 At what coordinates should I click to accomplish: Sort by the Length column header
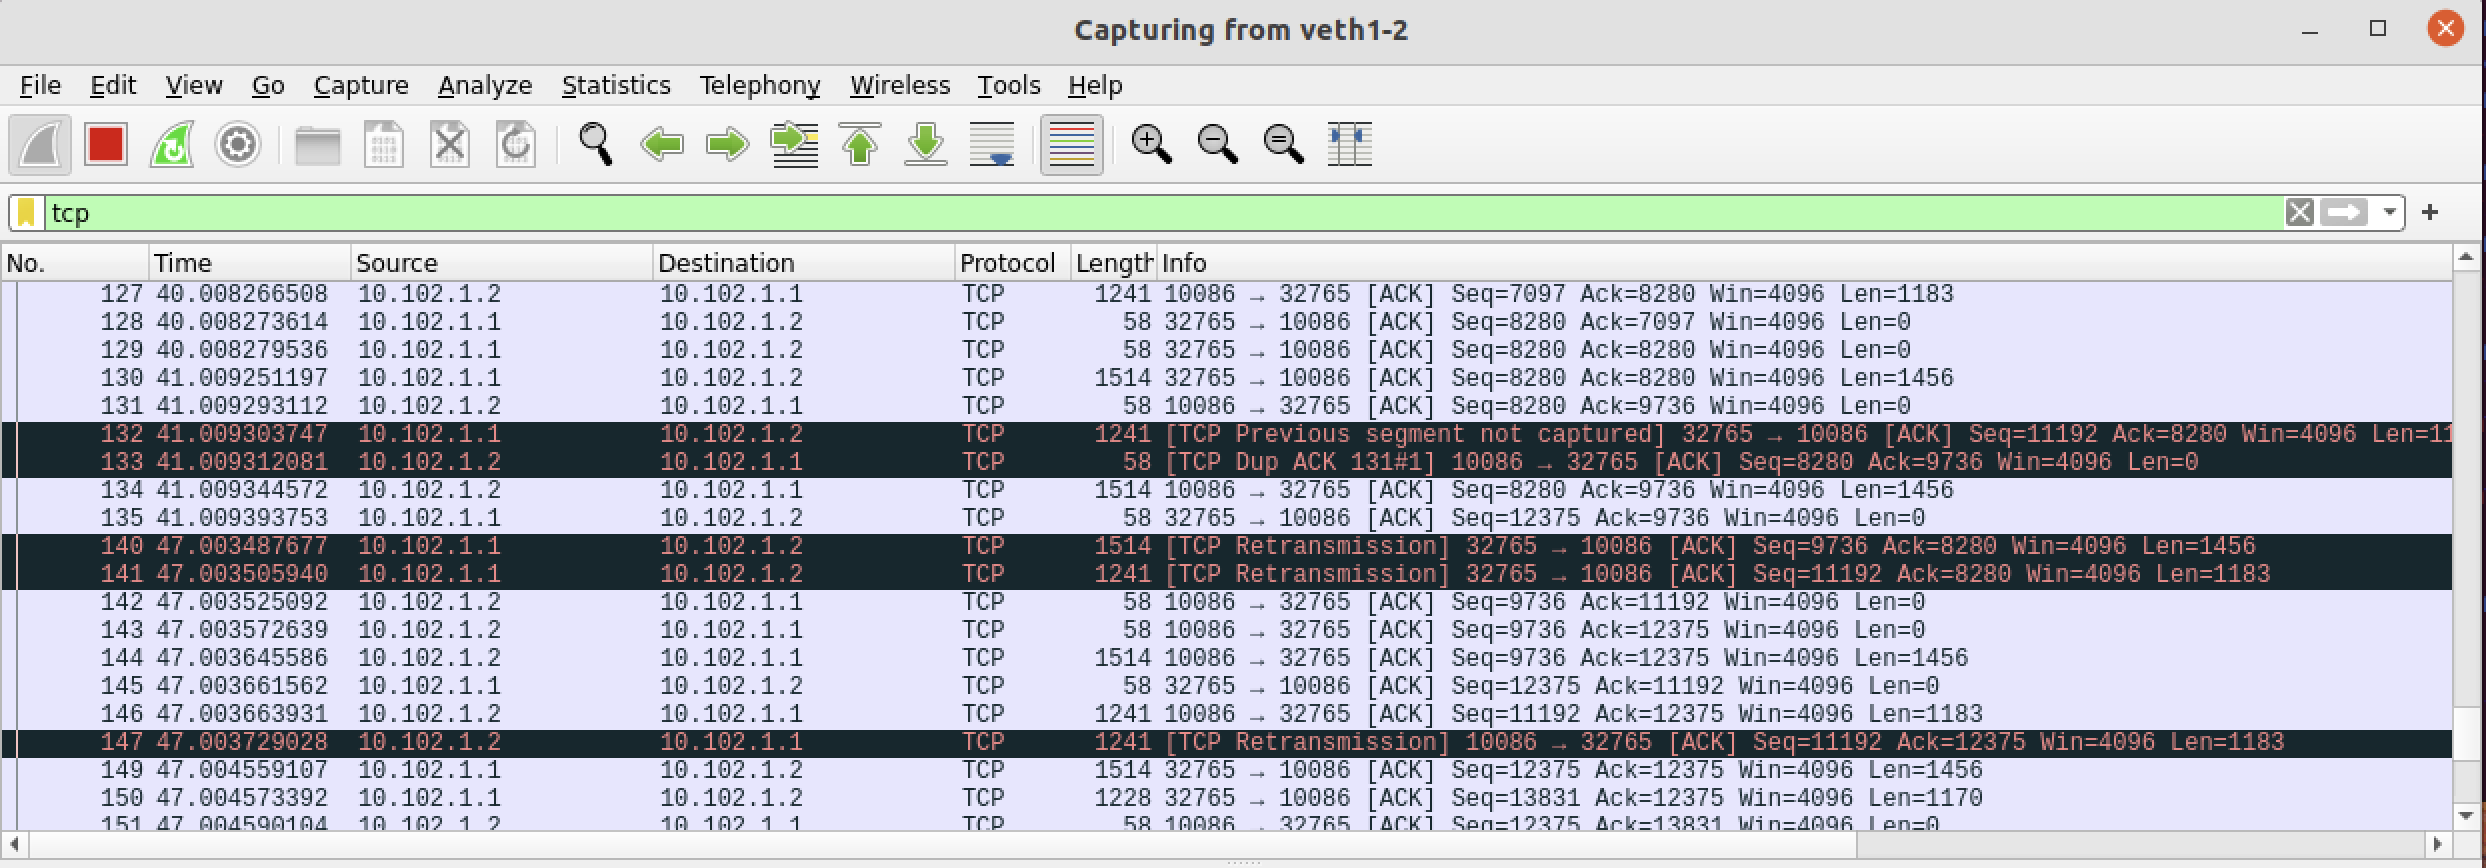1113,263
